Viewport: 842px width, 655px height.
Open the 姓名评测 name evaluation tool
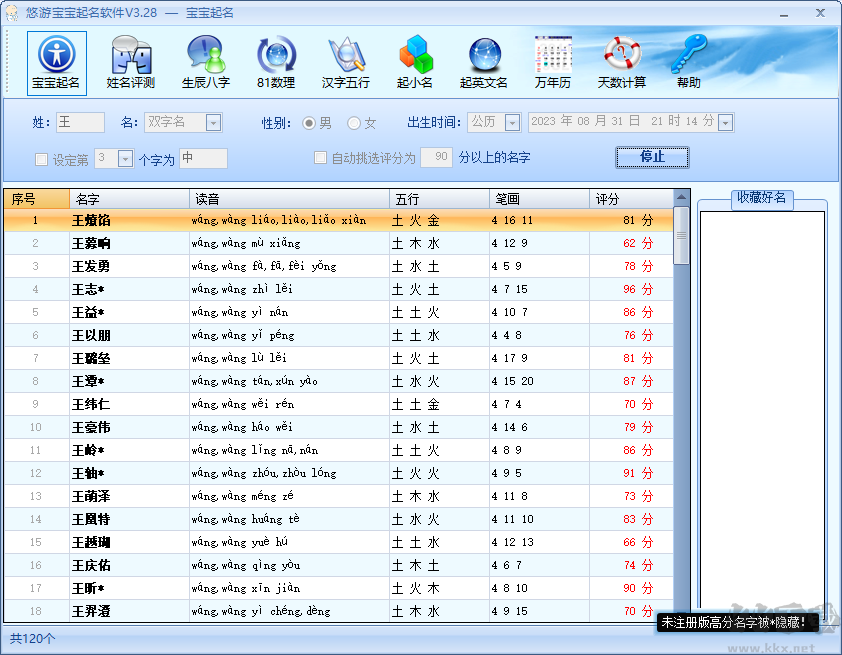(130, 62)
